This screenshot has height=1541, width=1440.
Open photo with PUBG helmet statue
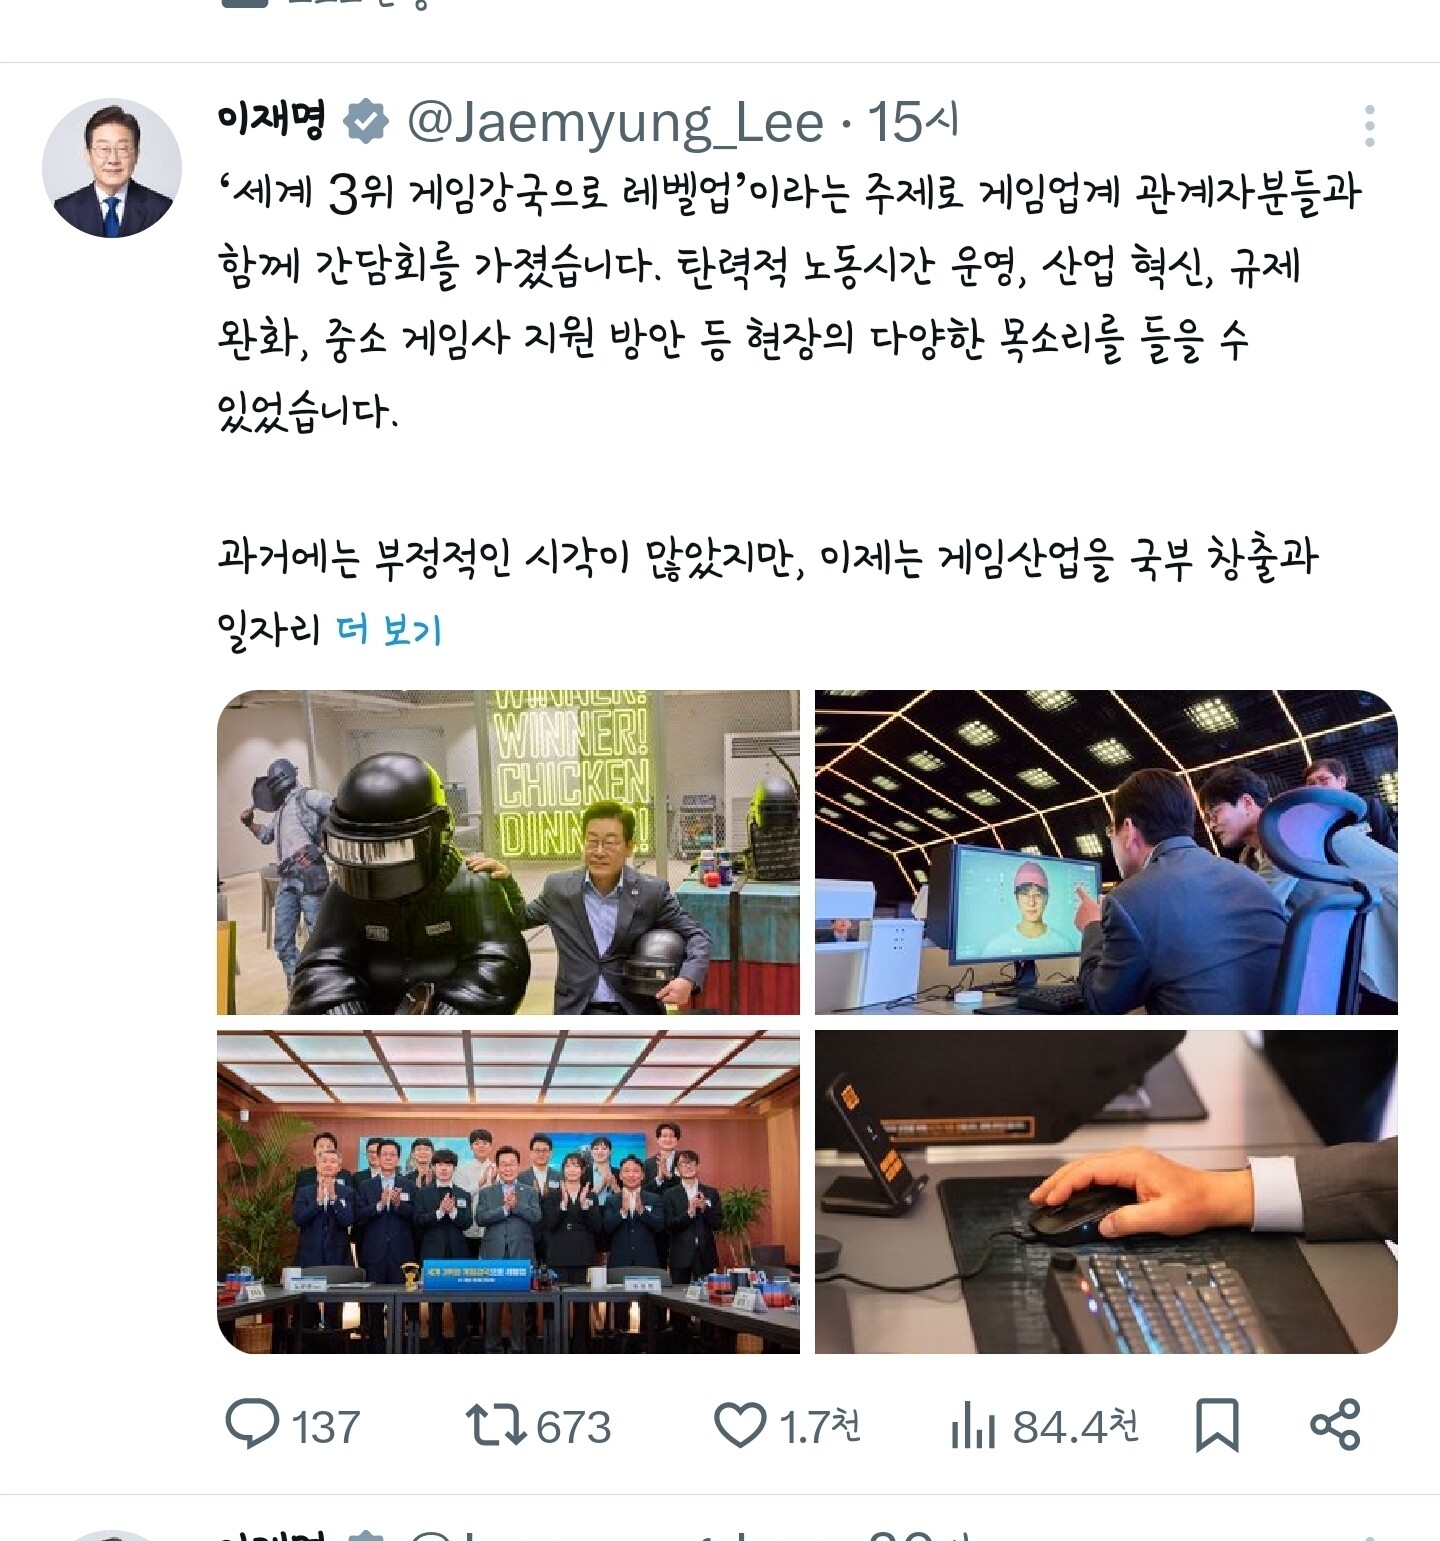[x=508, y=852]
